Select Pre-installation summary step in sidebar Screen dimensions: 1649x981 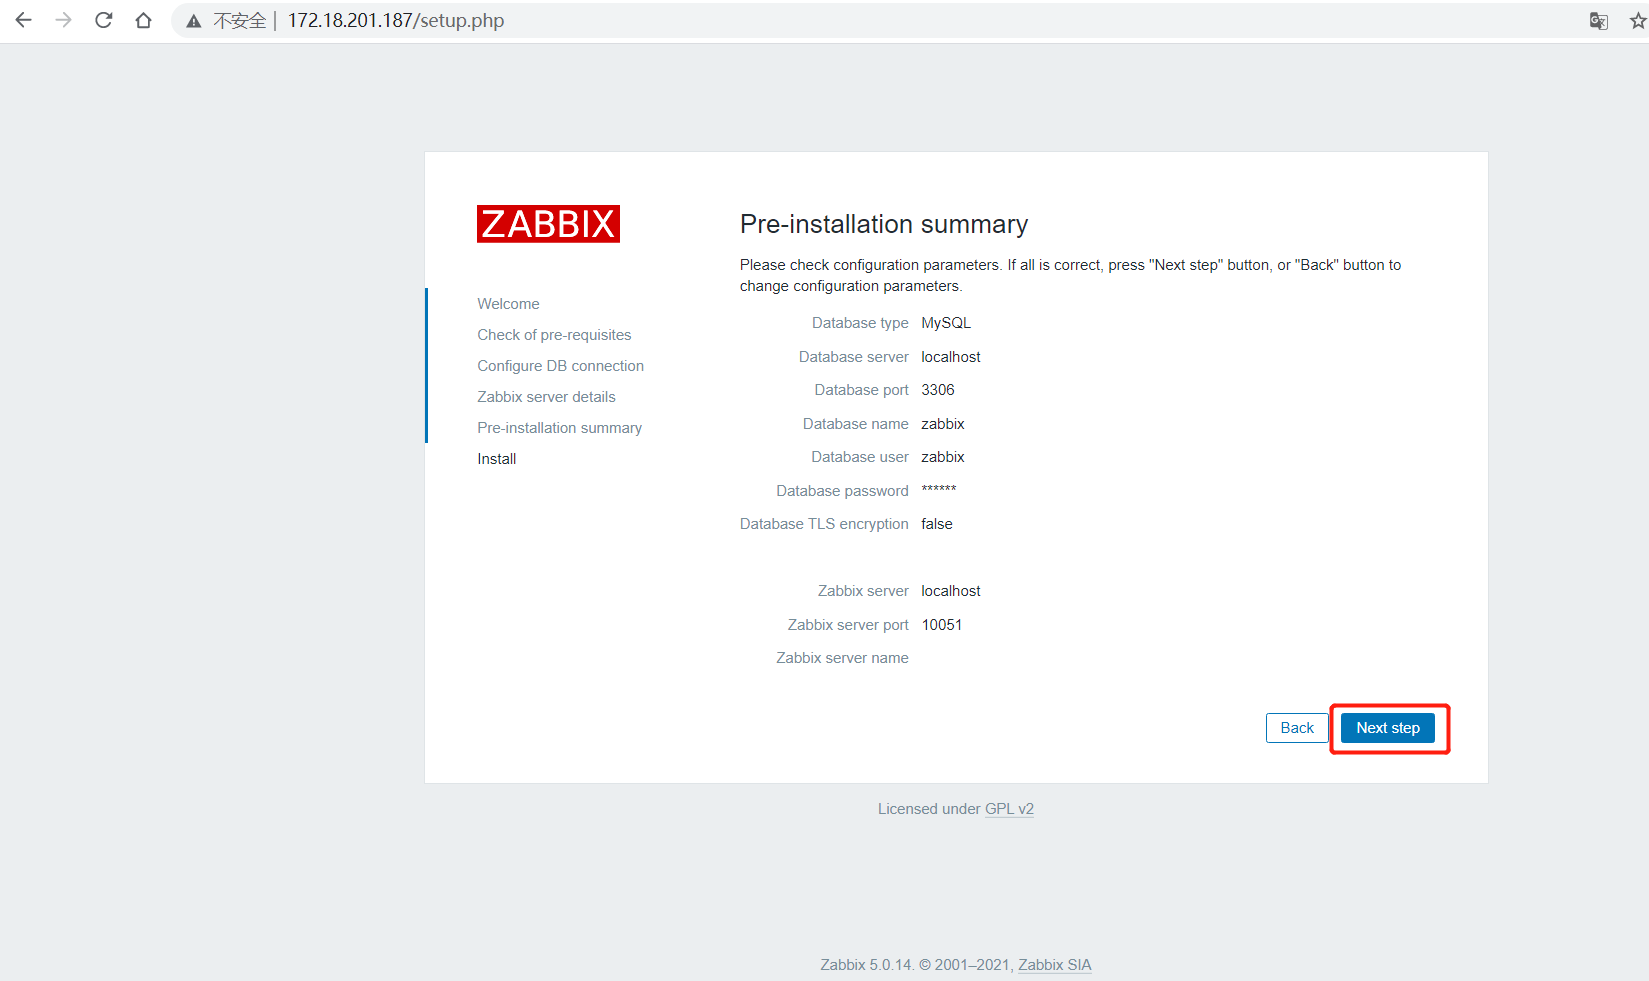click(x=559, y=428)
